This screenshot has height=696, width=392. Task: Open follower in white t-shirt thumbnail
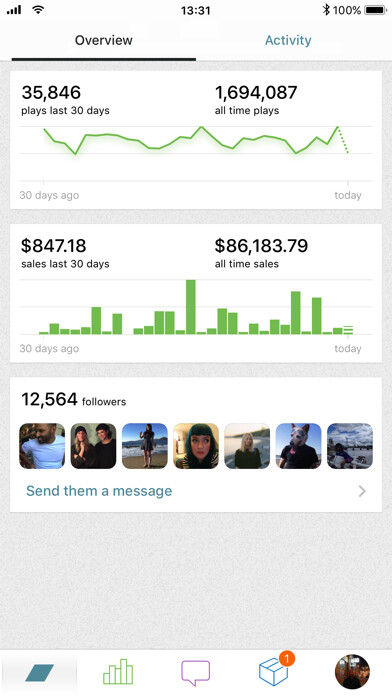(x=42, y=446)
